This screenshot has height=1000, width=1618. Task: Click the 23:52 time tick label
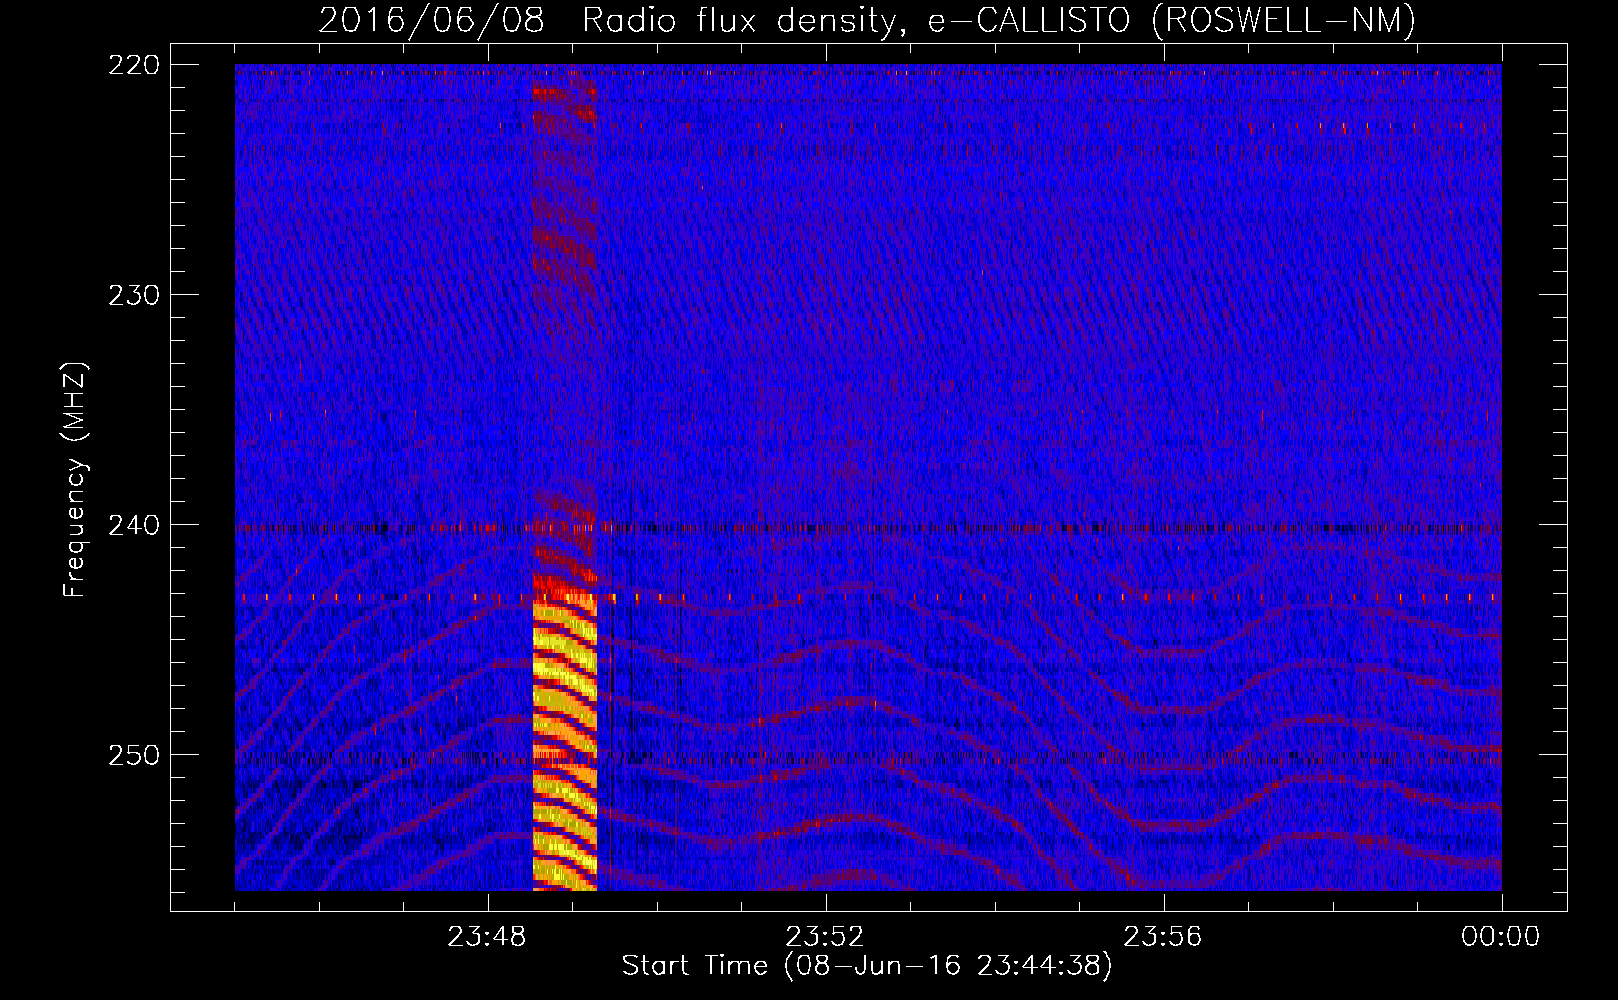coord(825,937)
